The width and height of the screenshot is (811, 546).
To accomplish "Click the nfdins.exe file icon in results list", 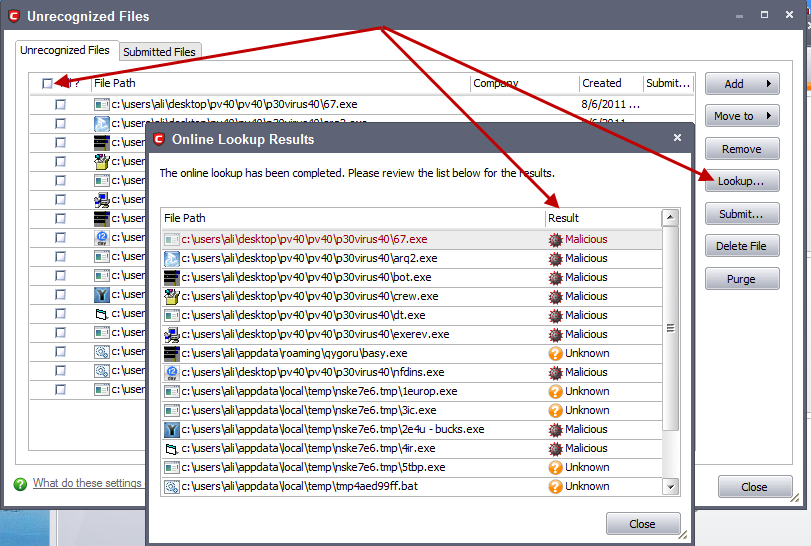I will 171,372.
